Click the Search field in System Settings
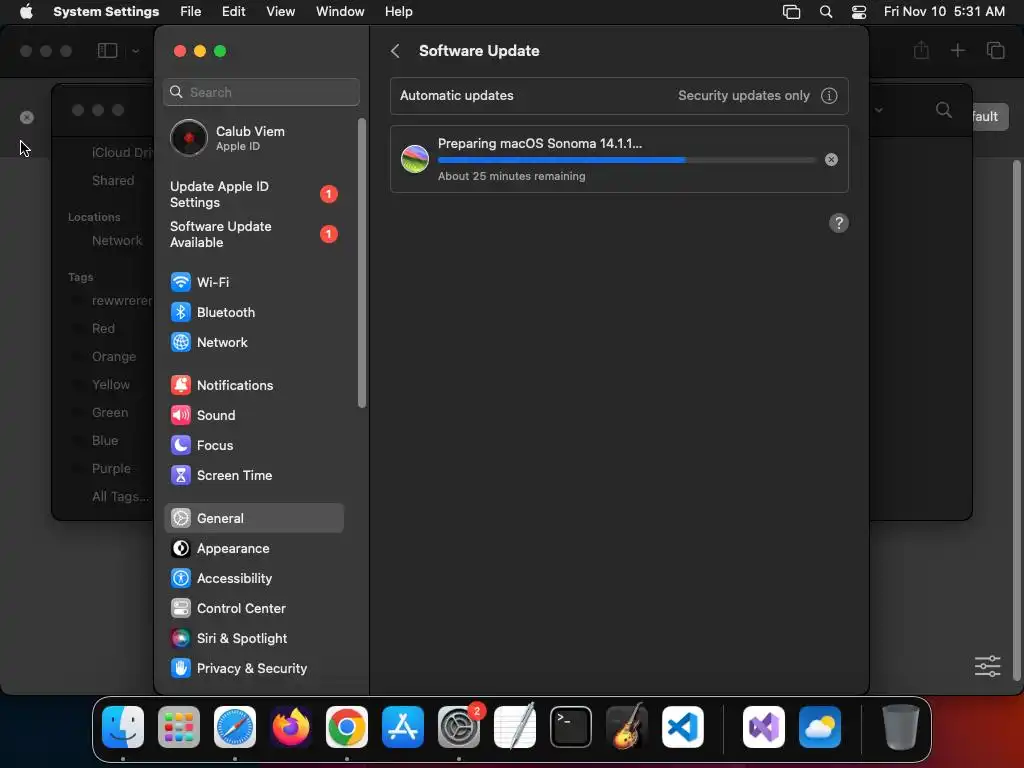 [x=261, y=92]
